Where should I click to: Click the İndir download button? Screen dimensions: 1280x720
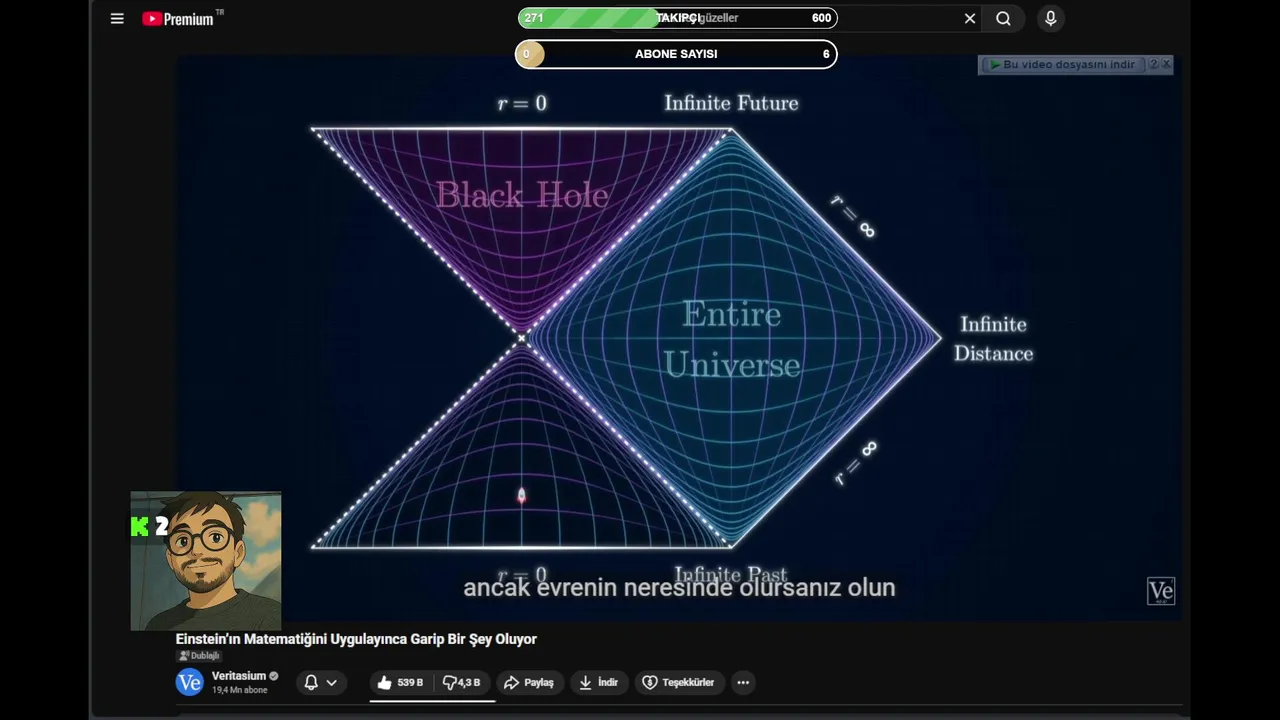pos(598,682)
